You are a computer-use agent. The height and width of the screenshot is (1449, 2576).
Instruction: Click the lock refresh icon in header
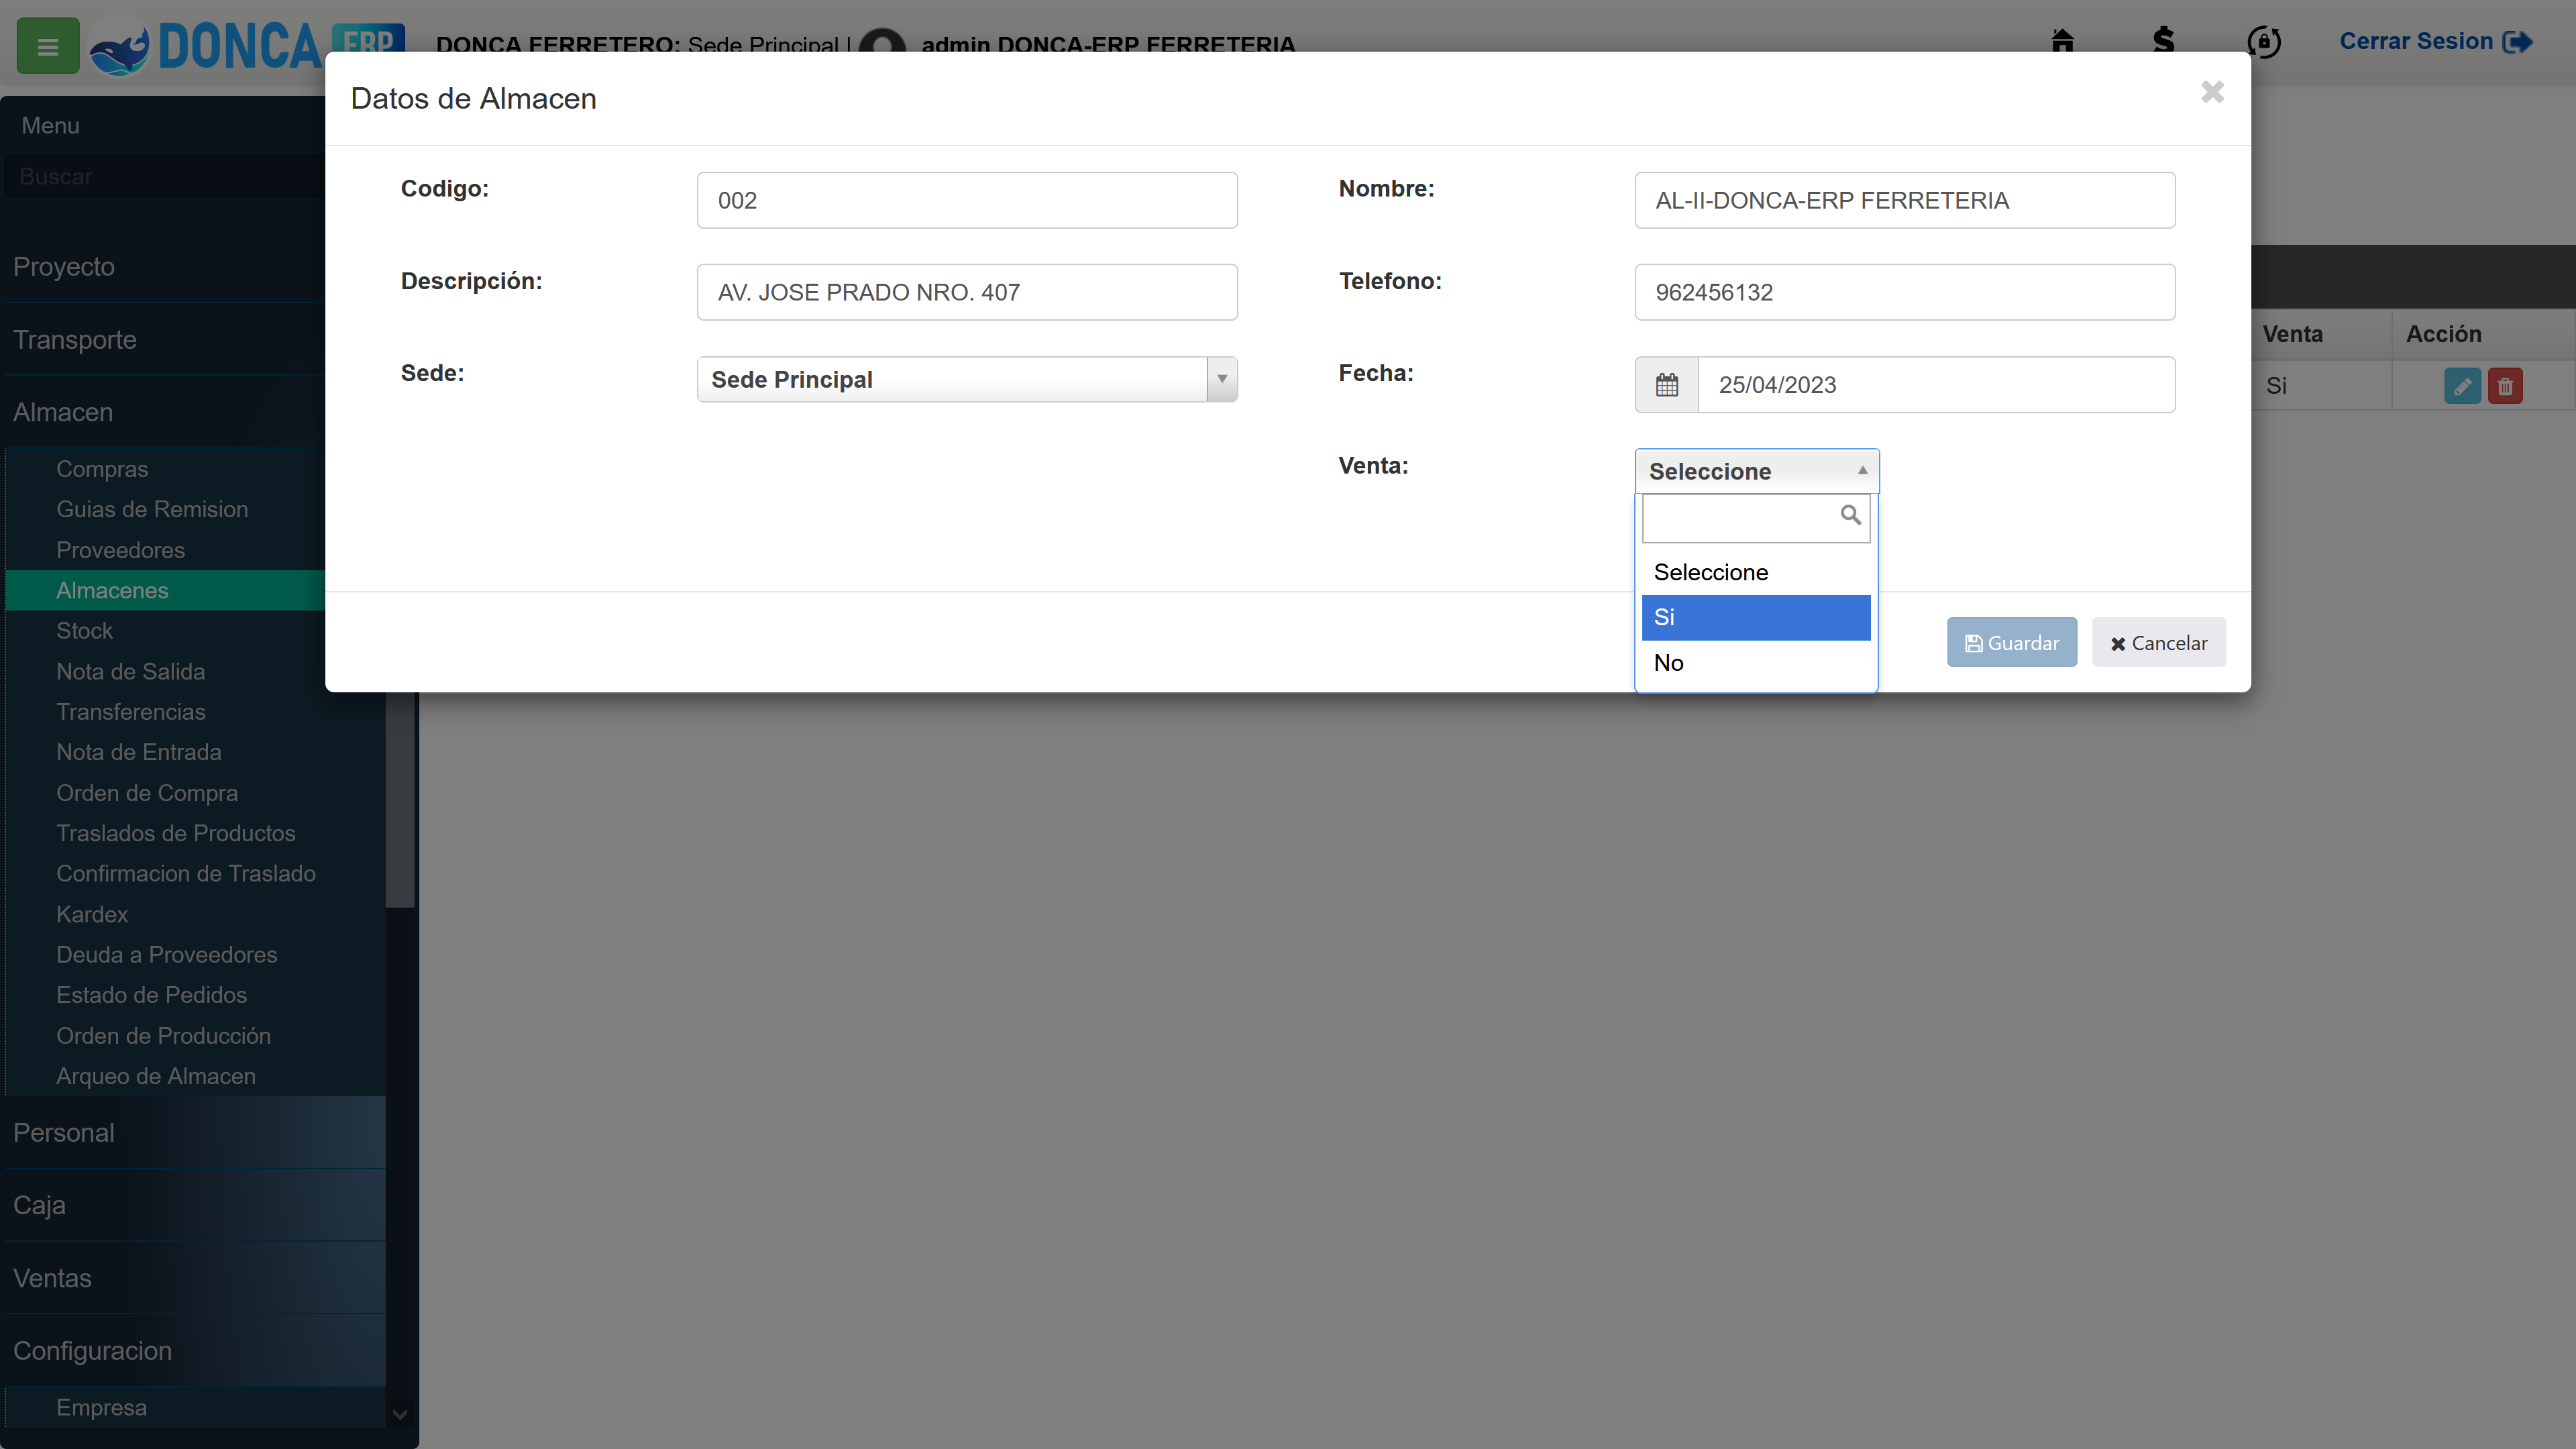[2264, 42]
